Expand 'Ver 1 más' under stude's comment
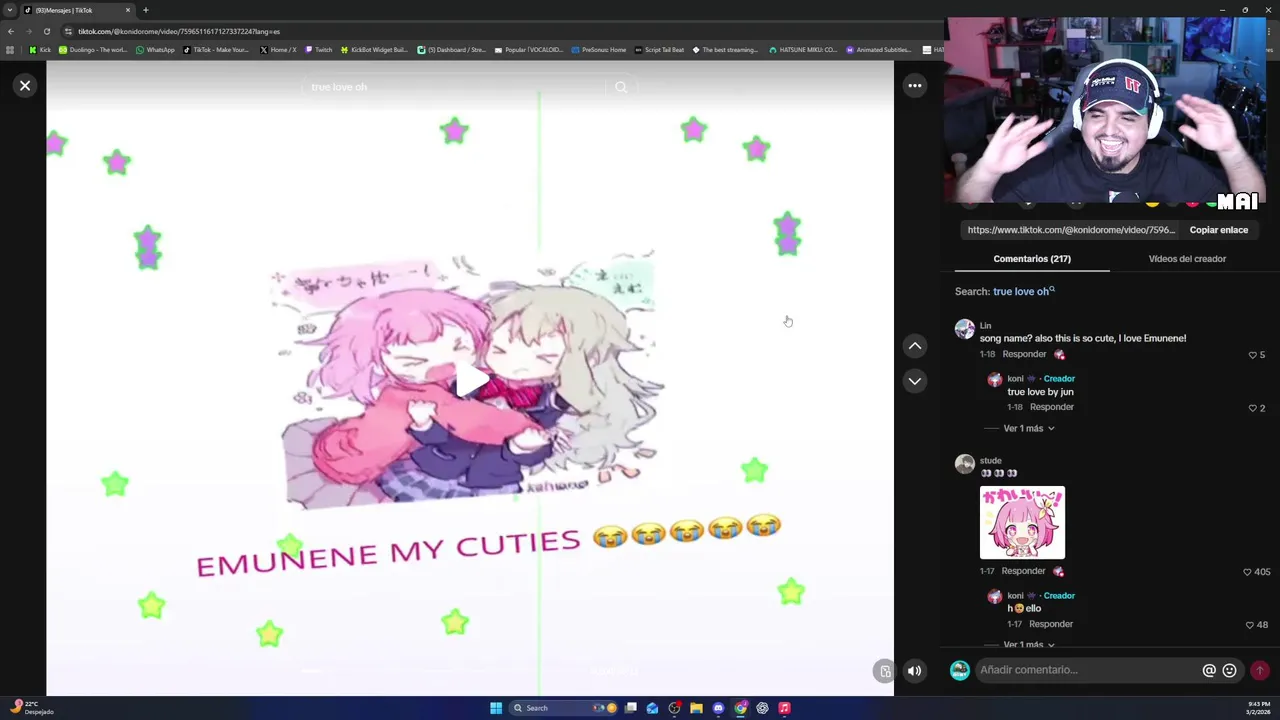 pyautogui.click(x=1028, y=645)
